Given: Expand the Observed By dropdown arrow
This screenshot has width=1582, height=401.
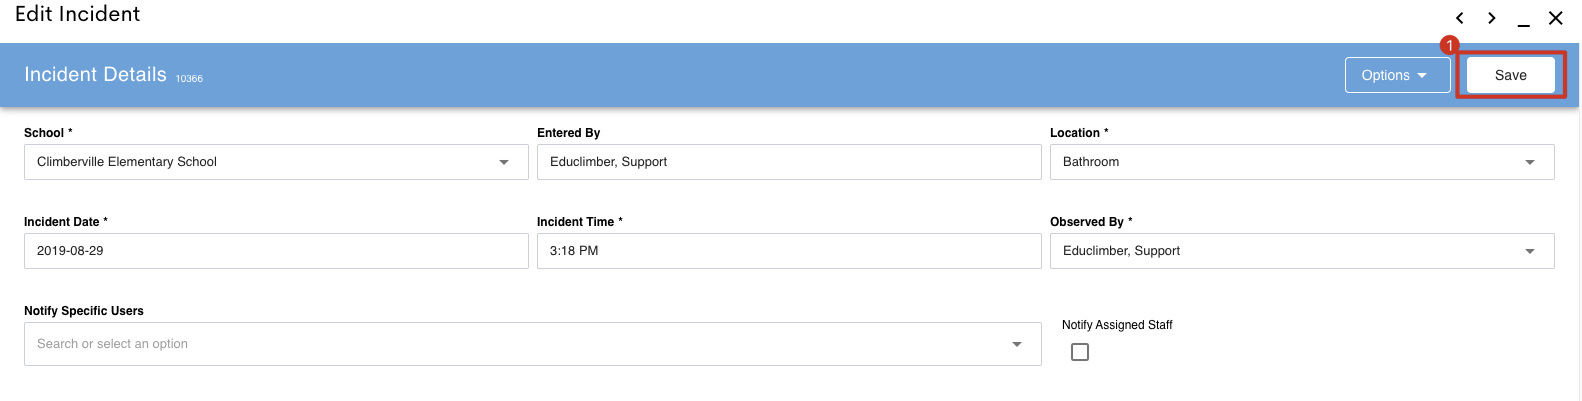Looking at the screenshot, I should pyautogui.click(x=1530, y=251).
